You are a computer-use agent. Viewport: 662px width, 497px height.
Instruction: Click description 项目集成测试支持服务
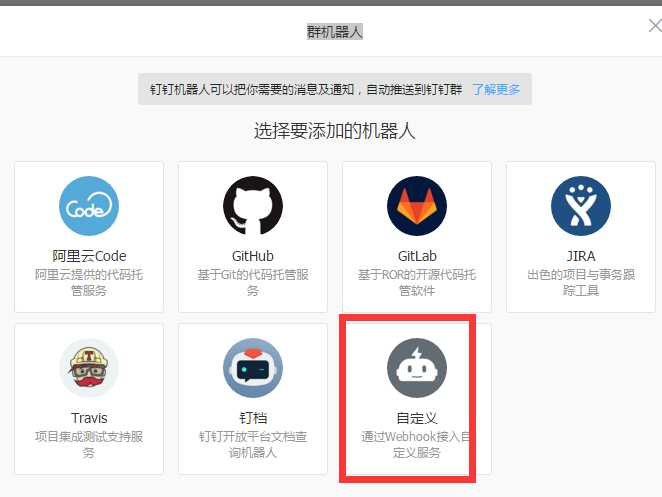pos(89,445)
